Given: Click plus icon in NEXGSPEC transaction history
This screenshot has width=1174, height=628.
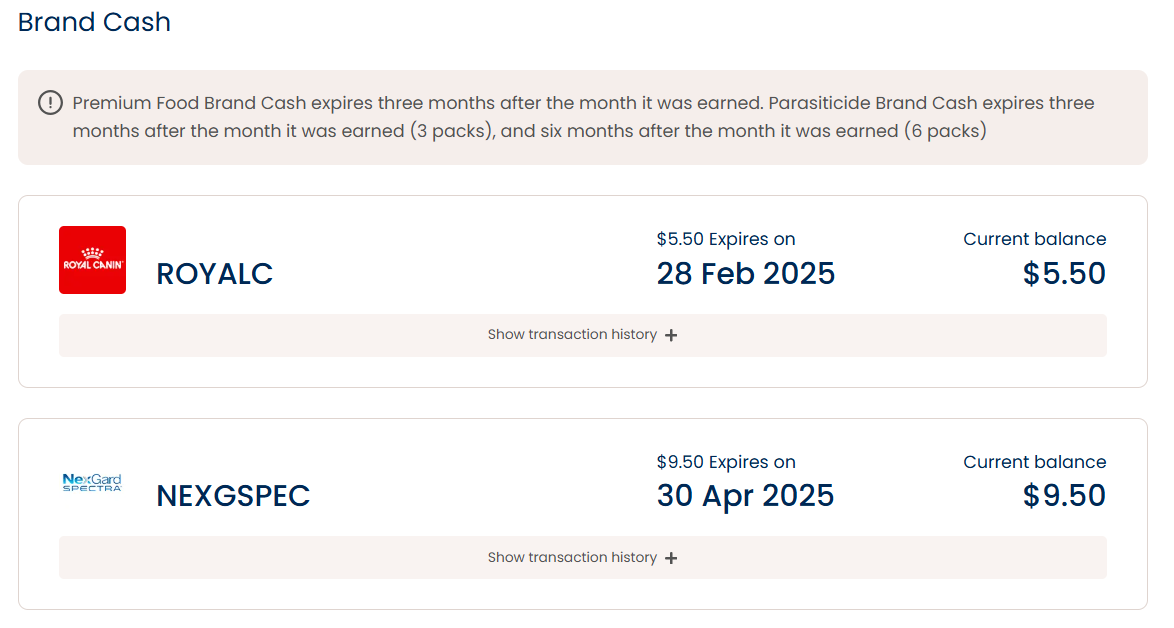Looking at the screenshot, I should (671, 558).
